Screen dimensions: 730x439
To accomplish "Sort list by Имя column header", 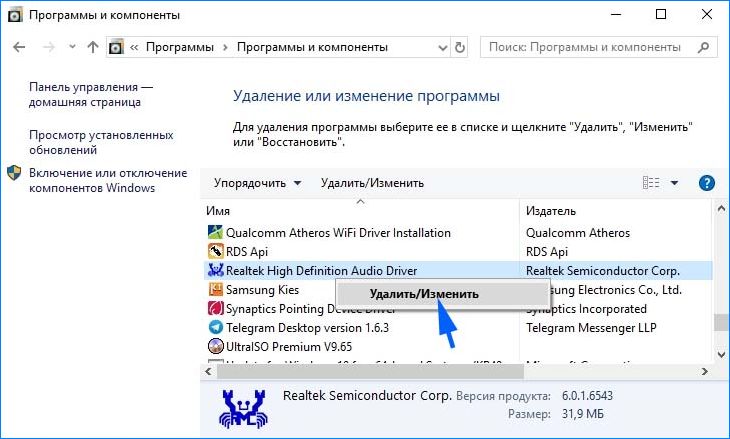I will 218,211.
